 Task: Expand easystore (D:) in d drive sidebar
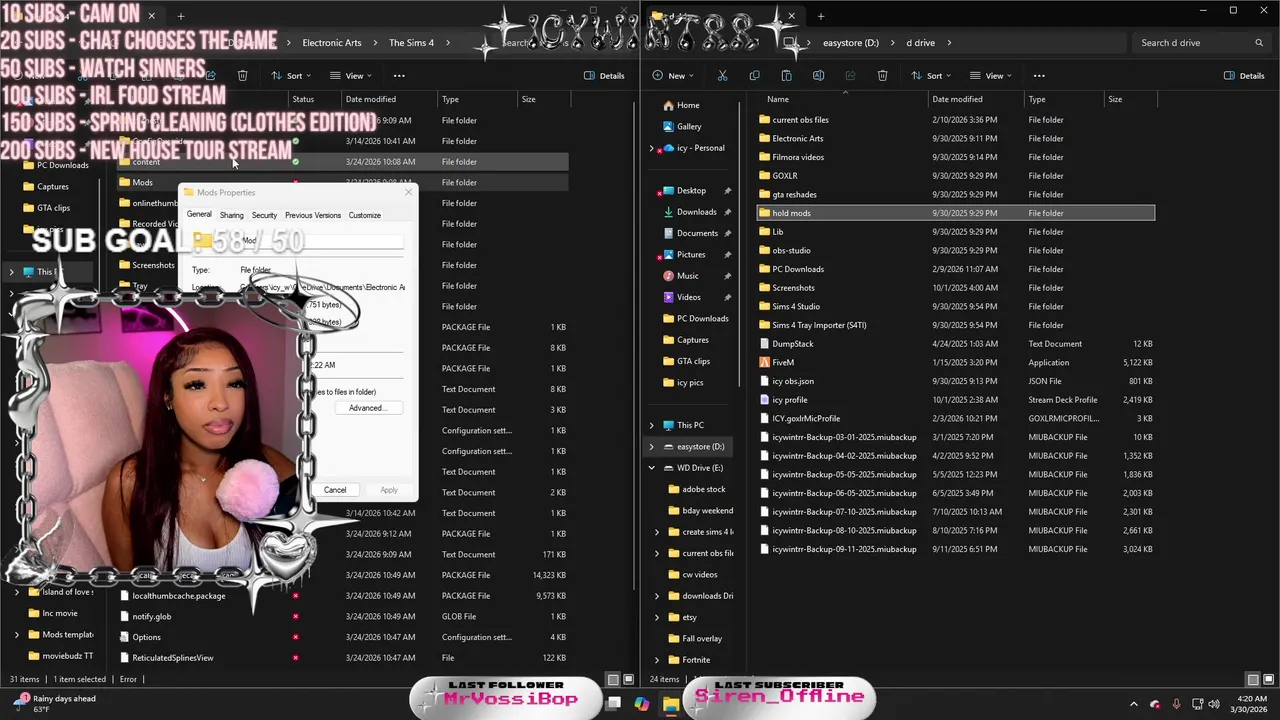pos(652,446)
